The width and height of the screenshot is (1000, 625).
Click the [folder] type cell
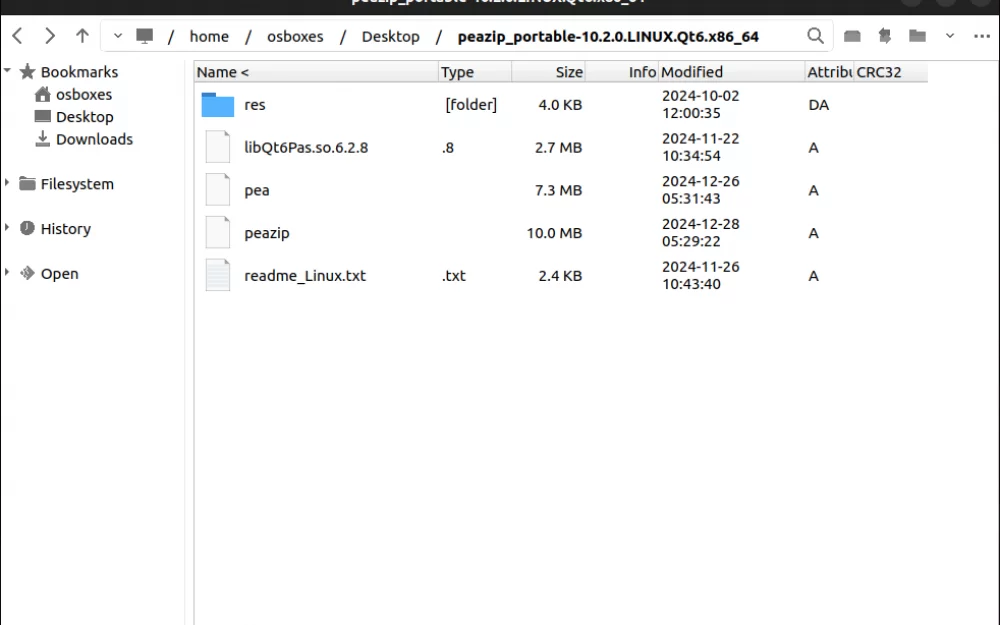point(471,105)
